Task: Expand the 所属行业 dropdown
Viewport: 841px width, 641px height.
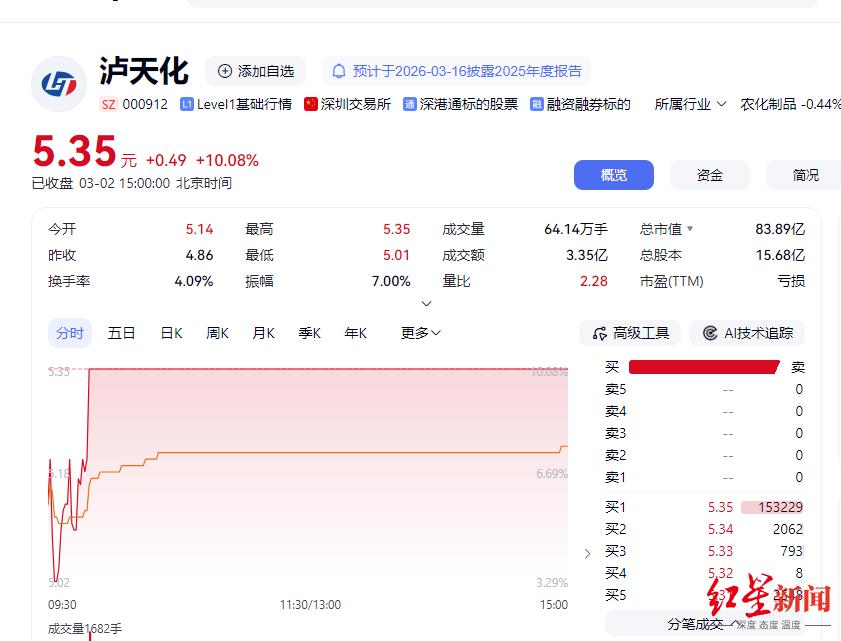Action: 691,104
